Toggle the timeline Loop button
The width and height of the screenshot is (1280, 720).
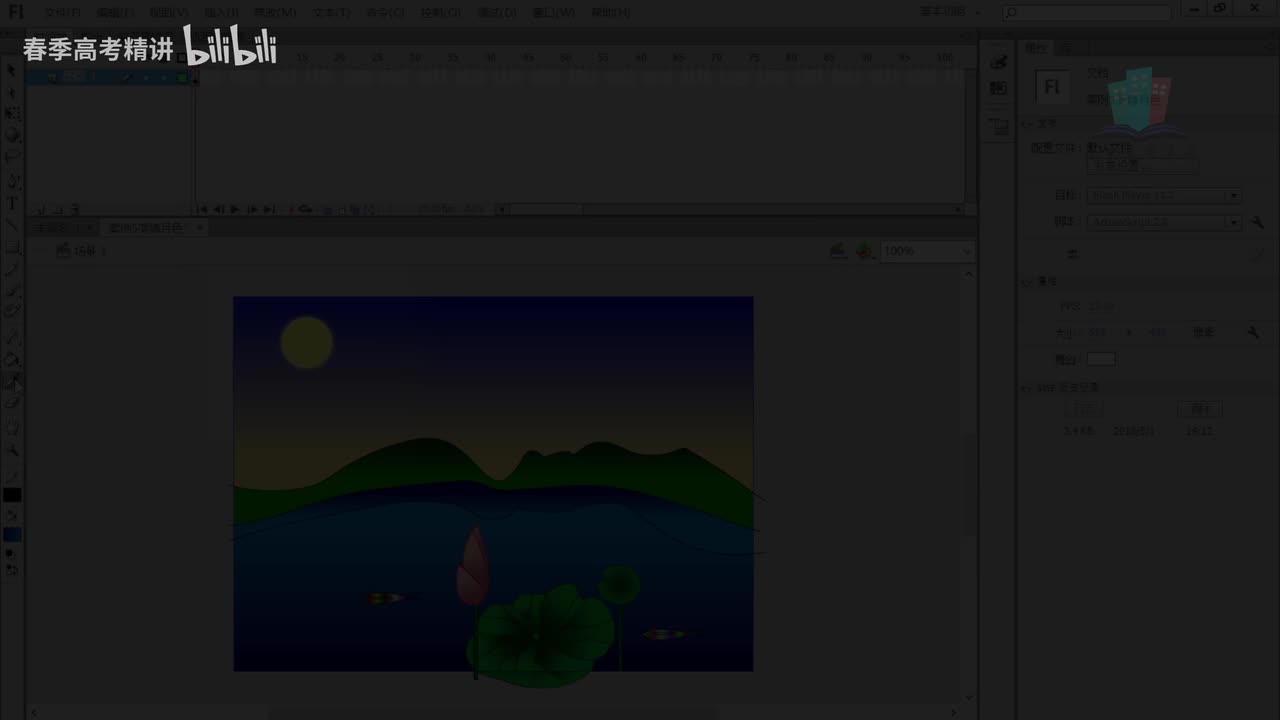point(305,210)
